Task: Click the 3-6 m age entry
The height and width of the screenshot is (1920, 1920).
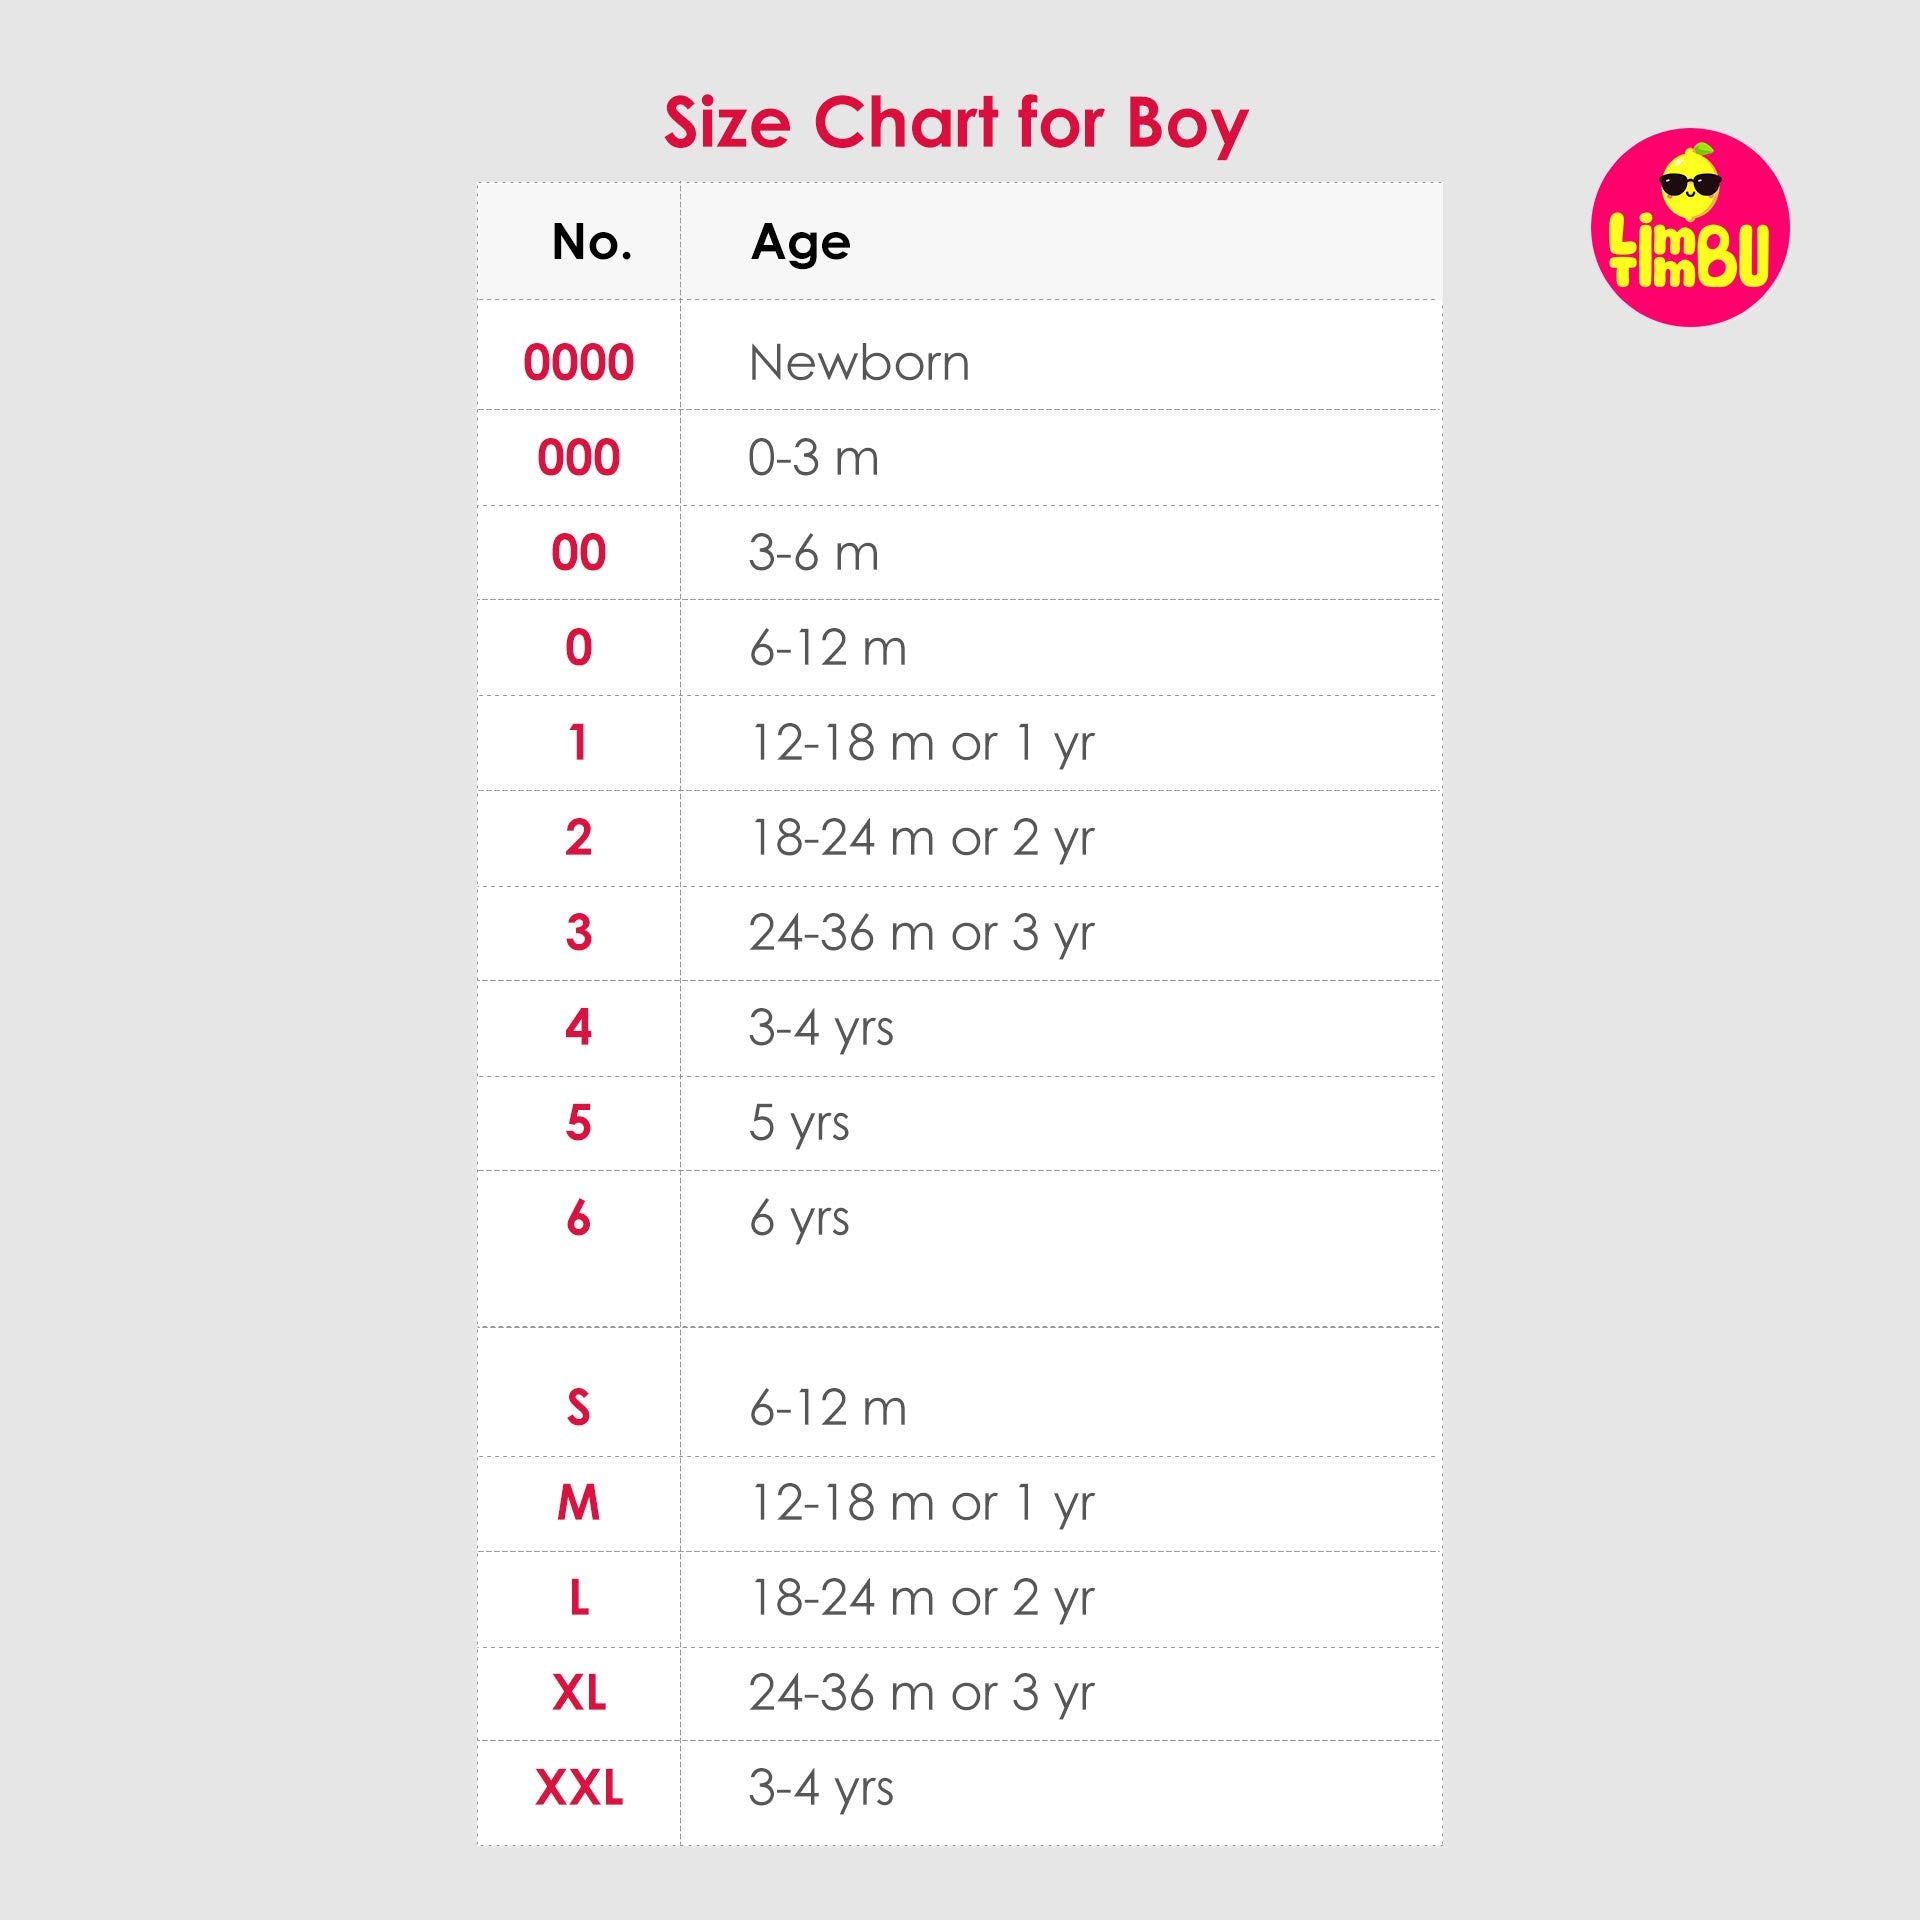Action: 814,553
